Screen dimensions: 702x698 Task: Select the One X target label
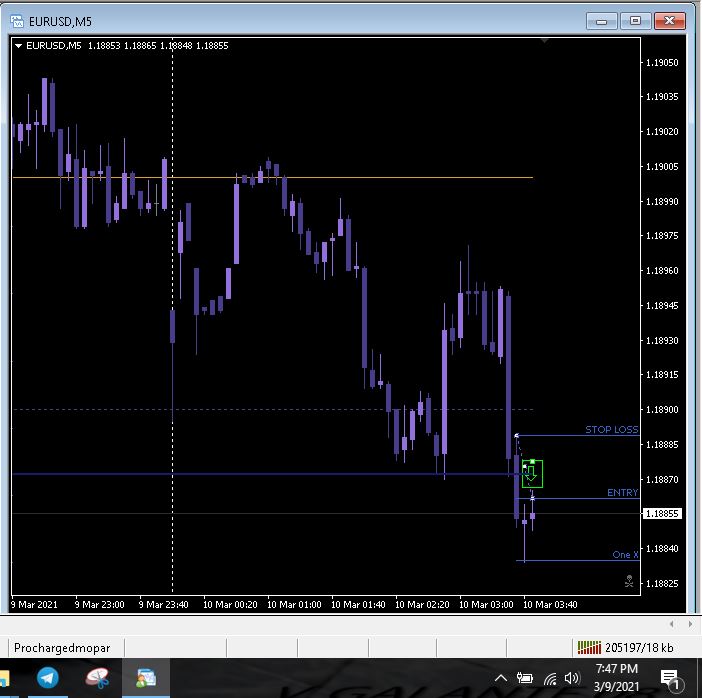[625, 554]
